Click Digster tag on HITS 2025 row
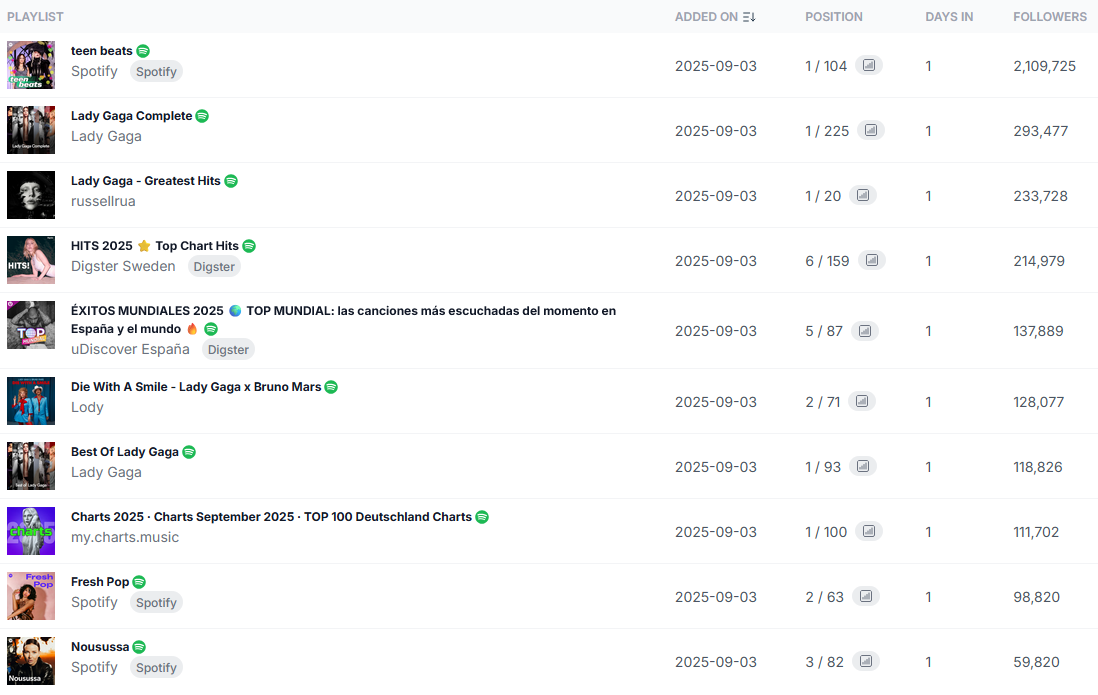Screen dimensions: 1098x695 [214, 266]
